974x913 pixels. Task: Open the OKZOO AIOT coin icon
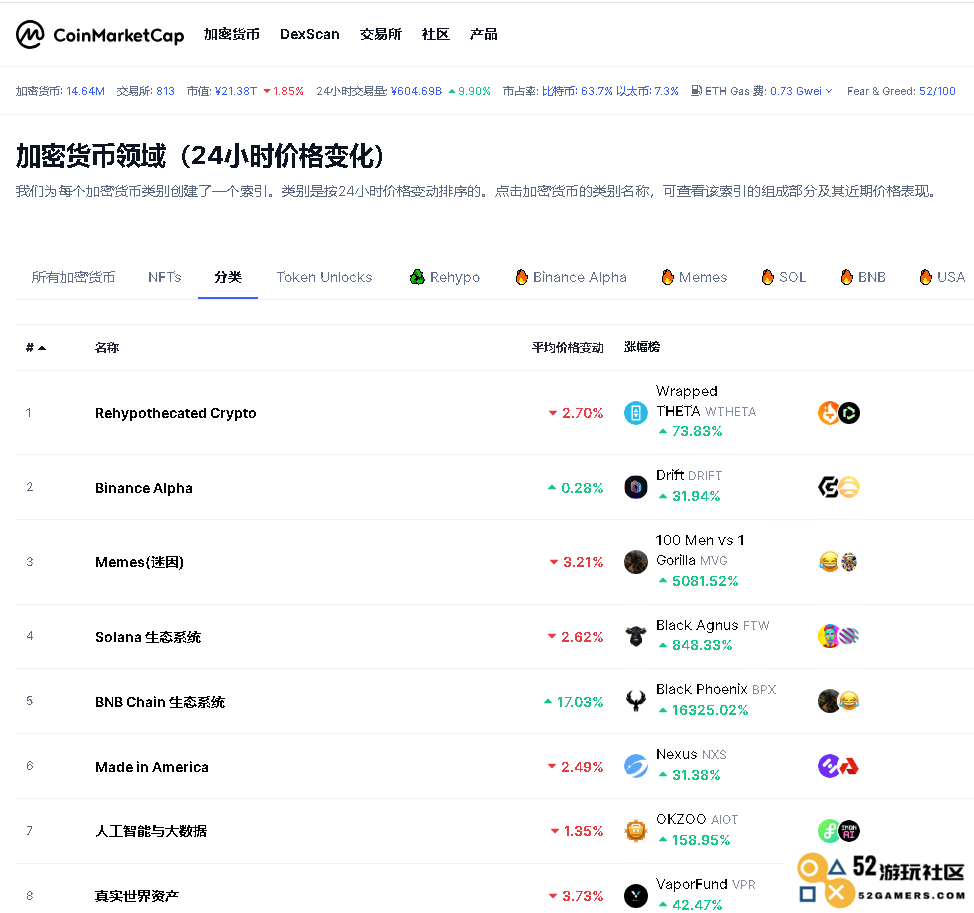pos(635,830)
